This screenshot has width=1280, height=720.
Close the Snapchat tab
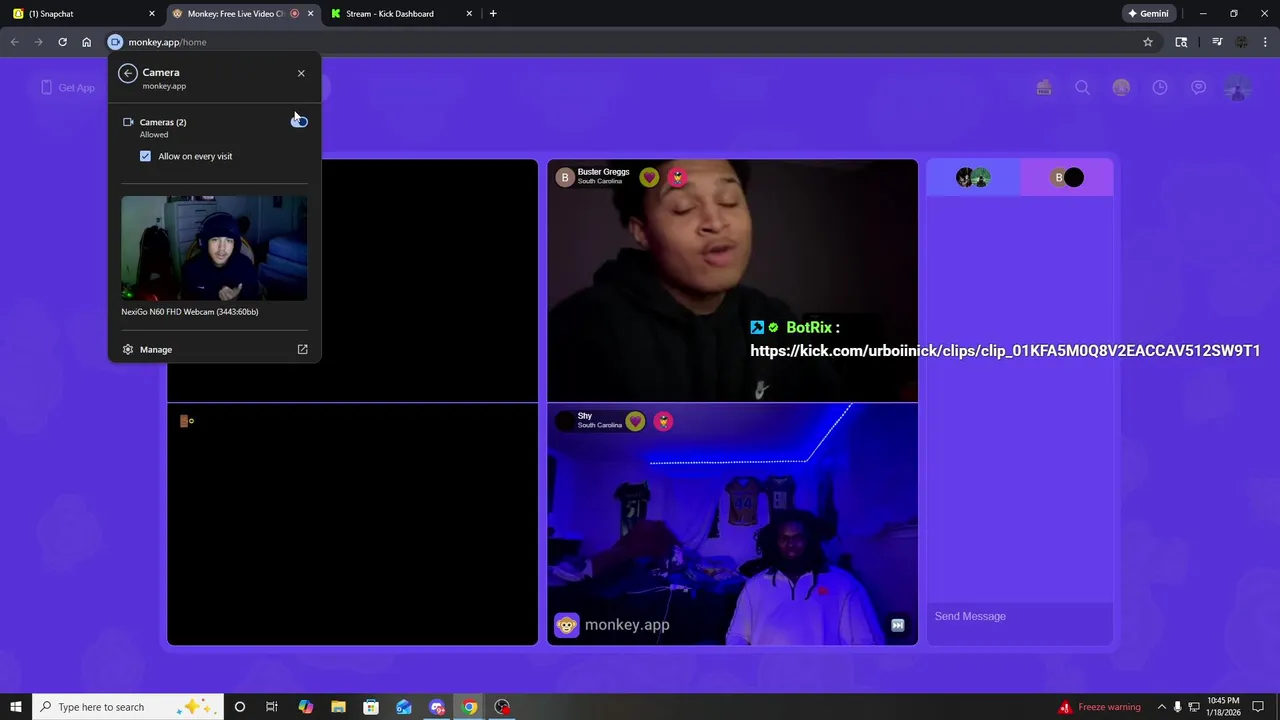[152, 14]
